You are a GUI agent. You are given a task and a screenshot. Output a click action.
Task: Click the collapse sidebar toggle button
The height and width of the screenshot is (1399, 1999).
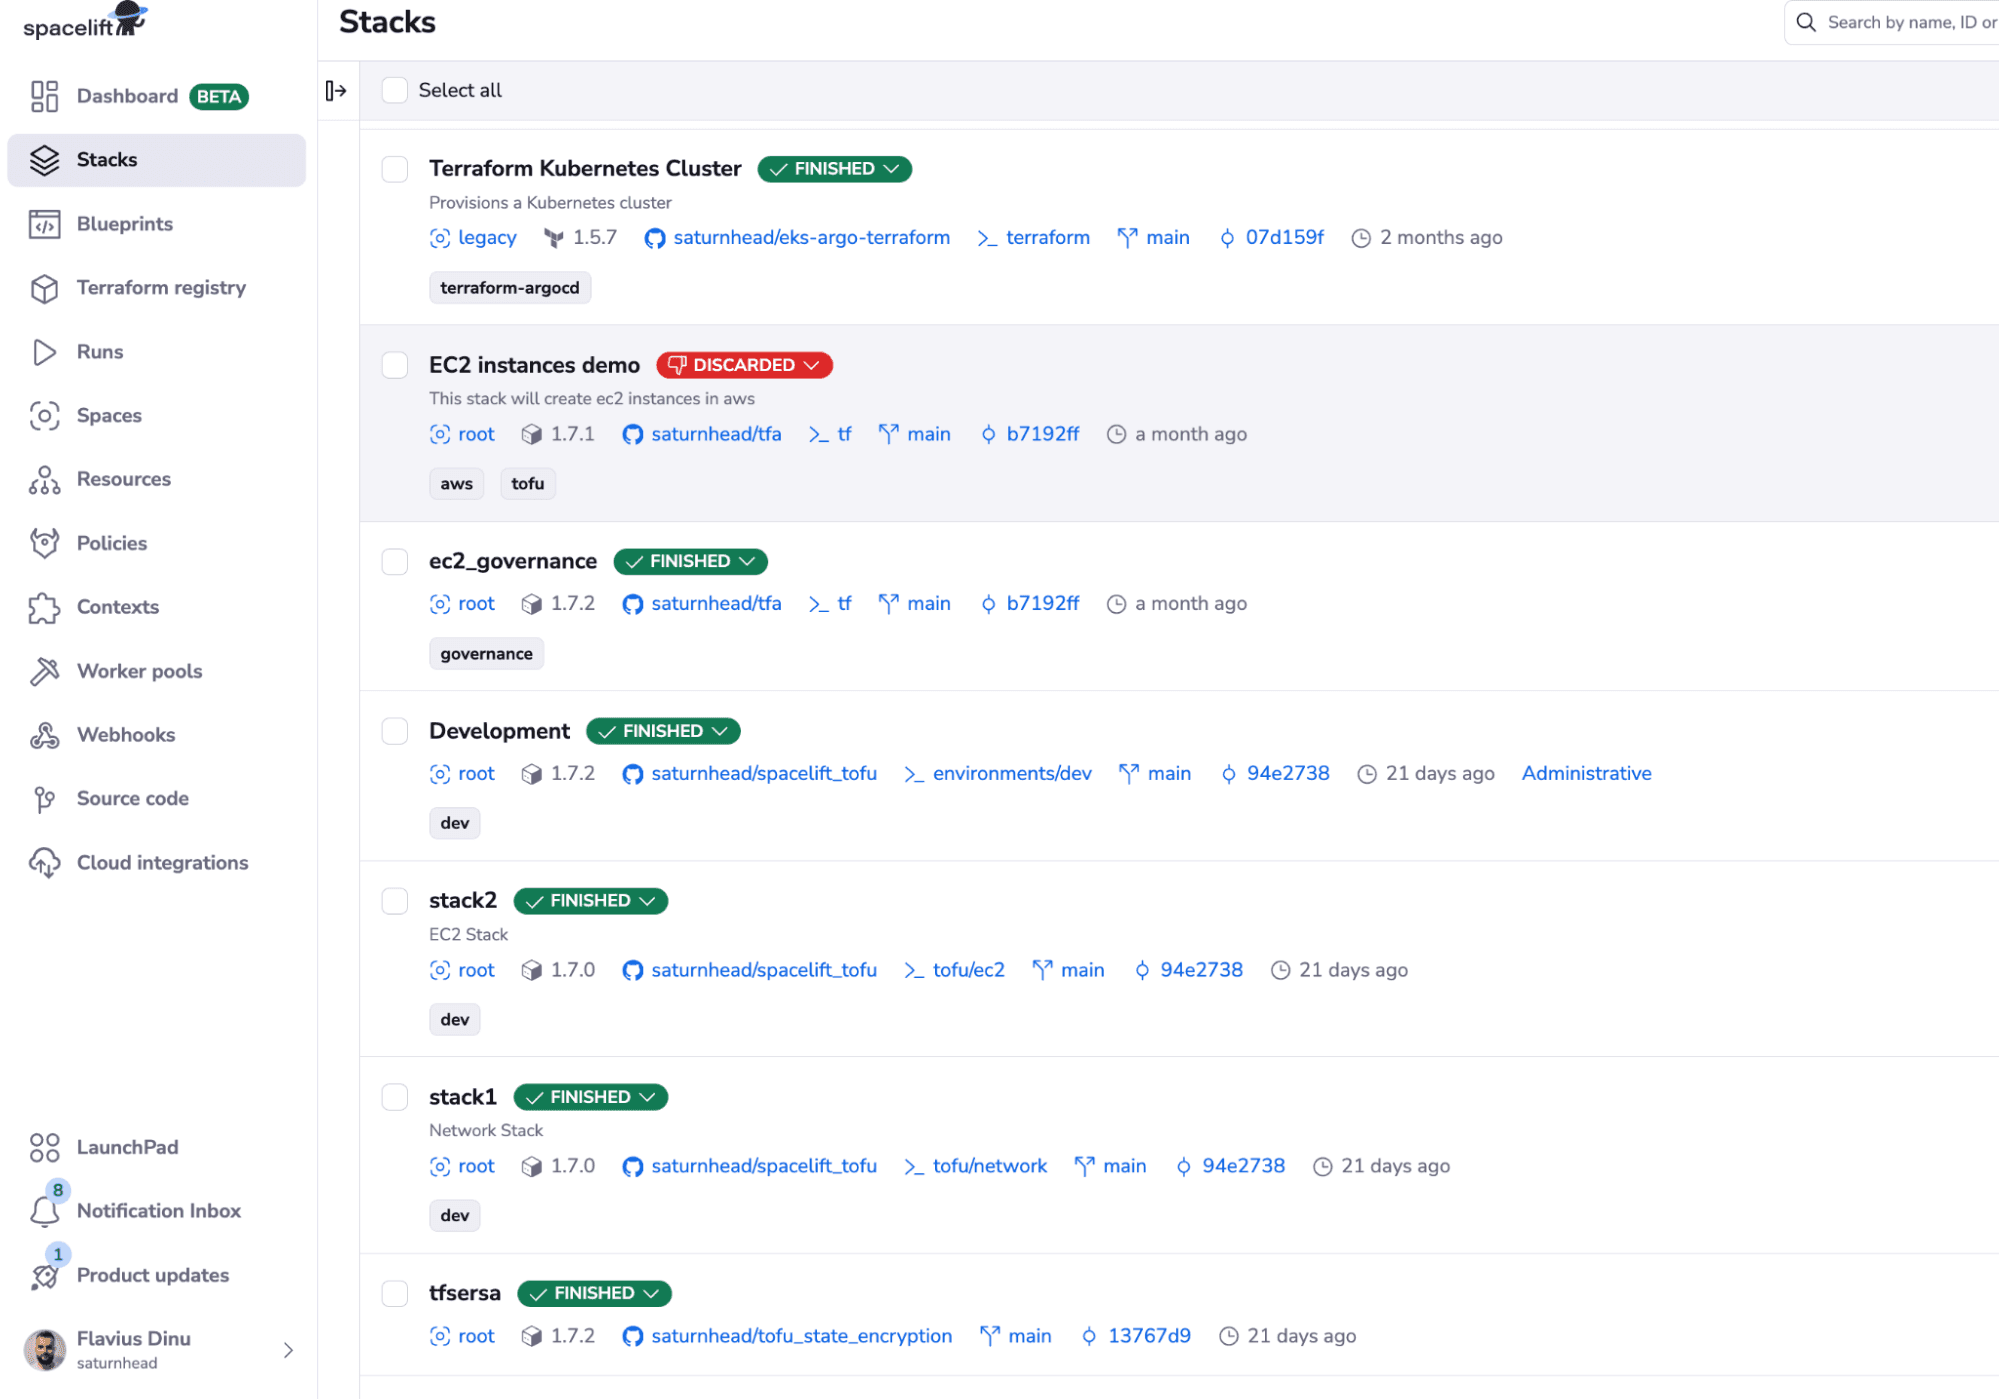tap(336, 90)
